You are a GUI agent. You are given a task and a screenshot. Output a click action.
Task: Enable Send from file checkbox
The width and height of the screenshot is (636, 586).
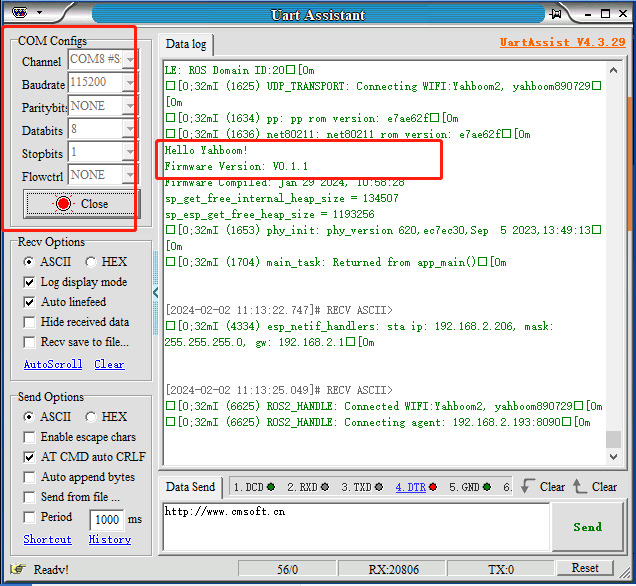29,497
